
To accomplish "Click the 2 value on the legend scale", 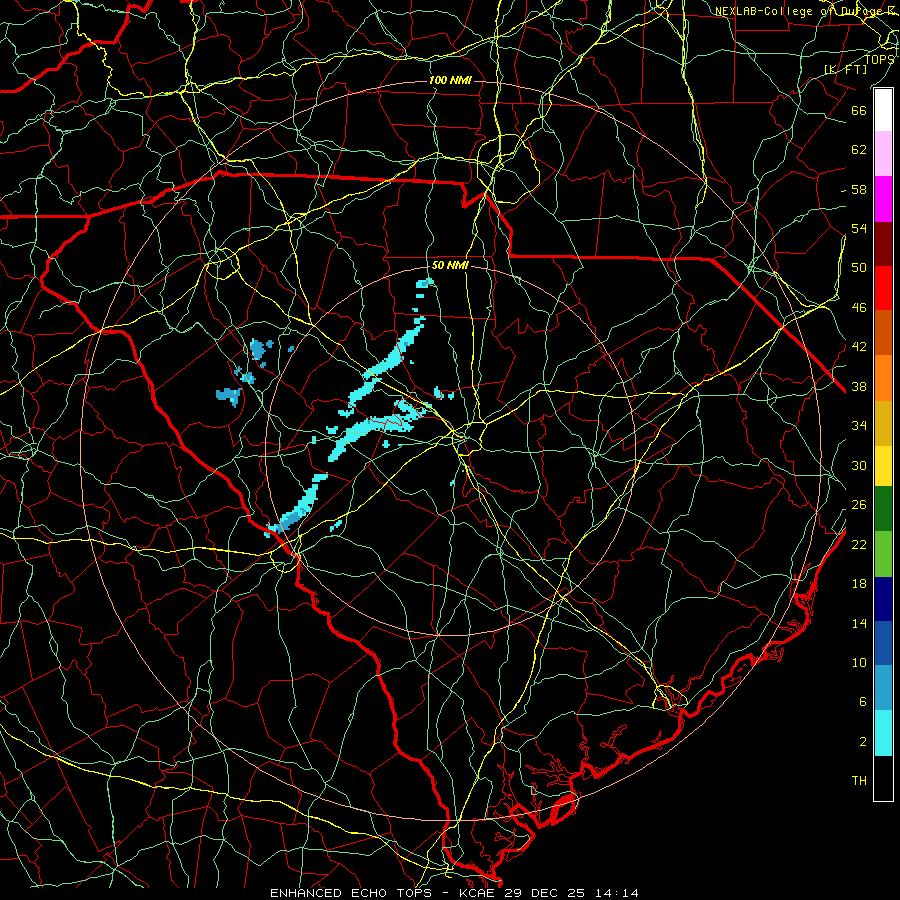I will point(863,742).
